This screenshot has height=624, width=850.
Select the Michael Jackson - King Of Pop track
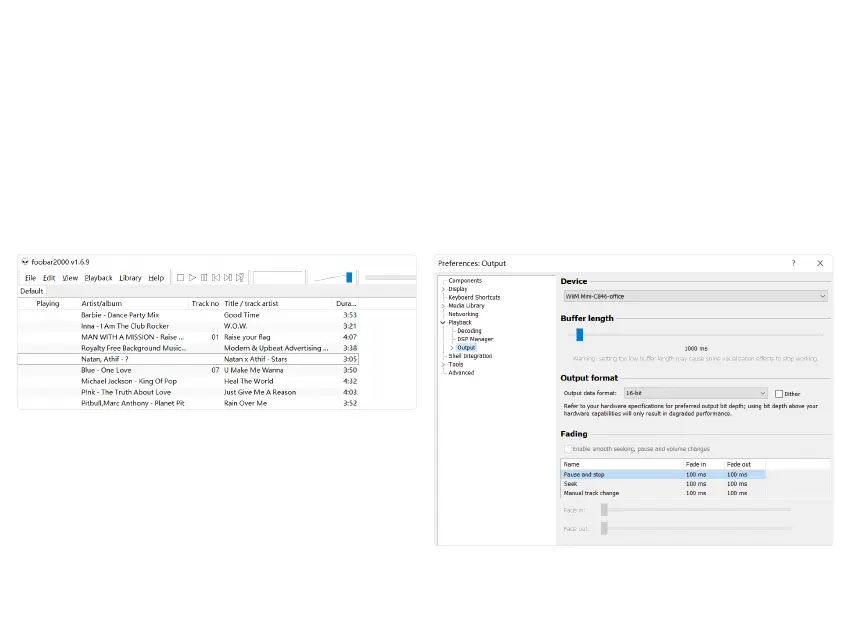click(x=188, y=381)
